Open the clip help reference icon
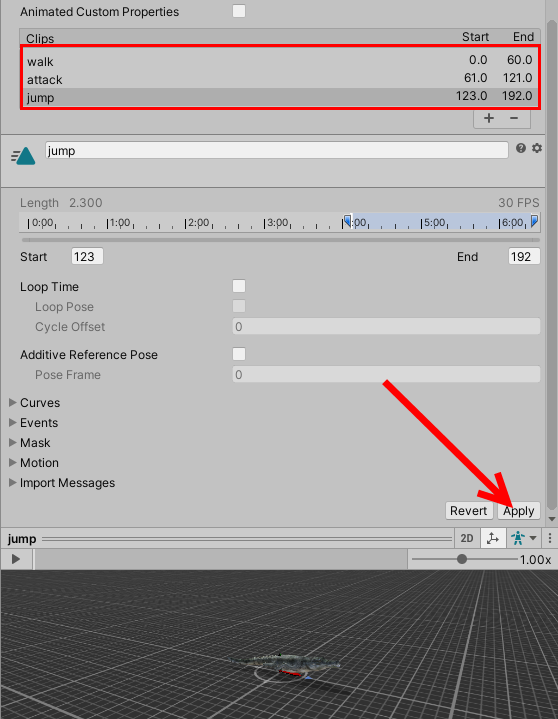 coord(520,148)
